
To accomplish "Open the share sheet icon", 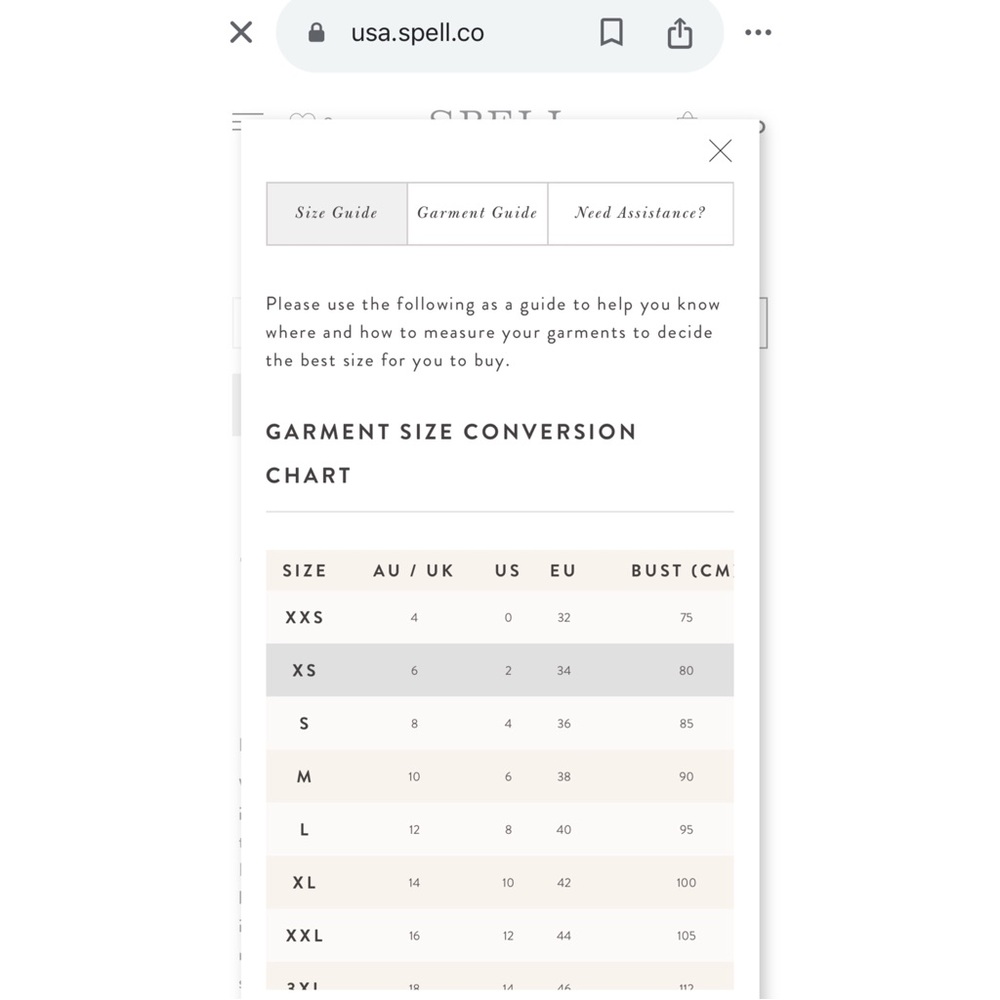I will pyautogui.click(x=680, y=33).
